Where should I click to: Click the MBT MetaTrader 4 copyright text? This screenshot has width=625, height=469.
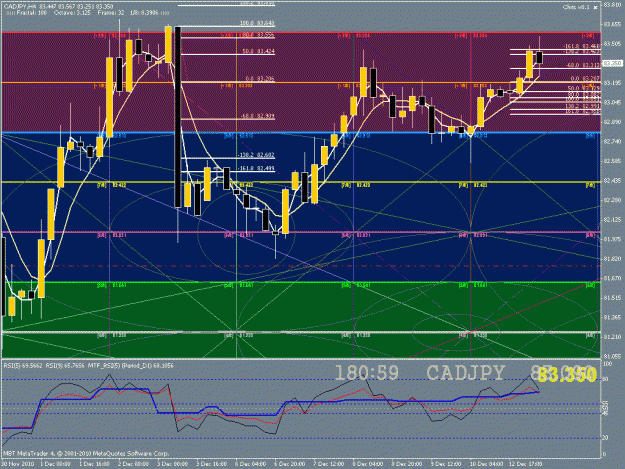click(x=86, y=453)
